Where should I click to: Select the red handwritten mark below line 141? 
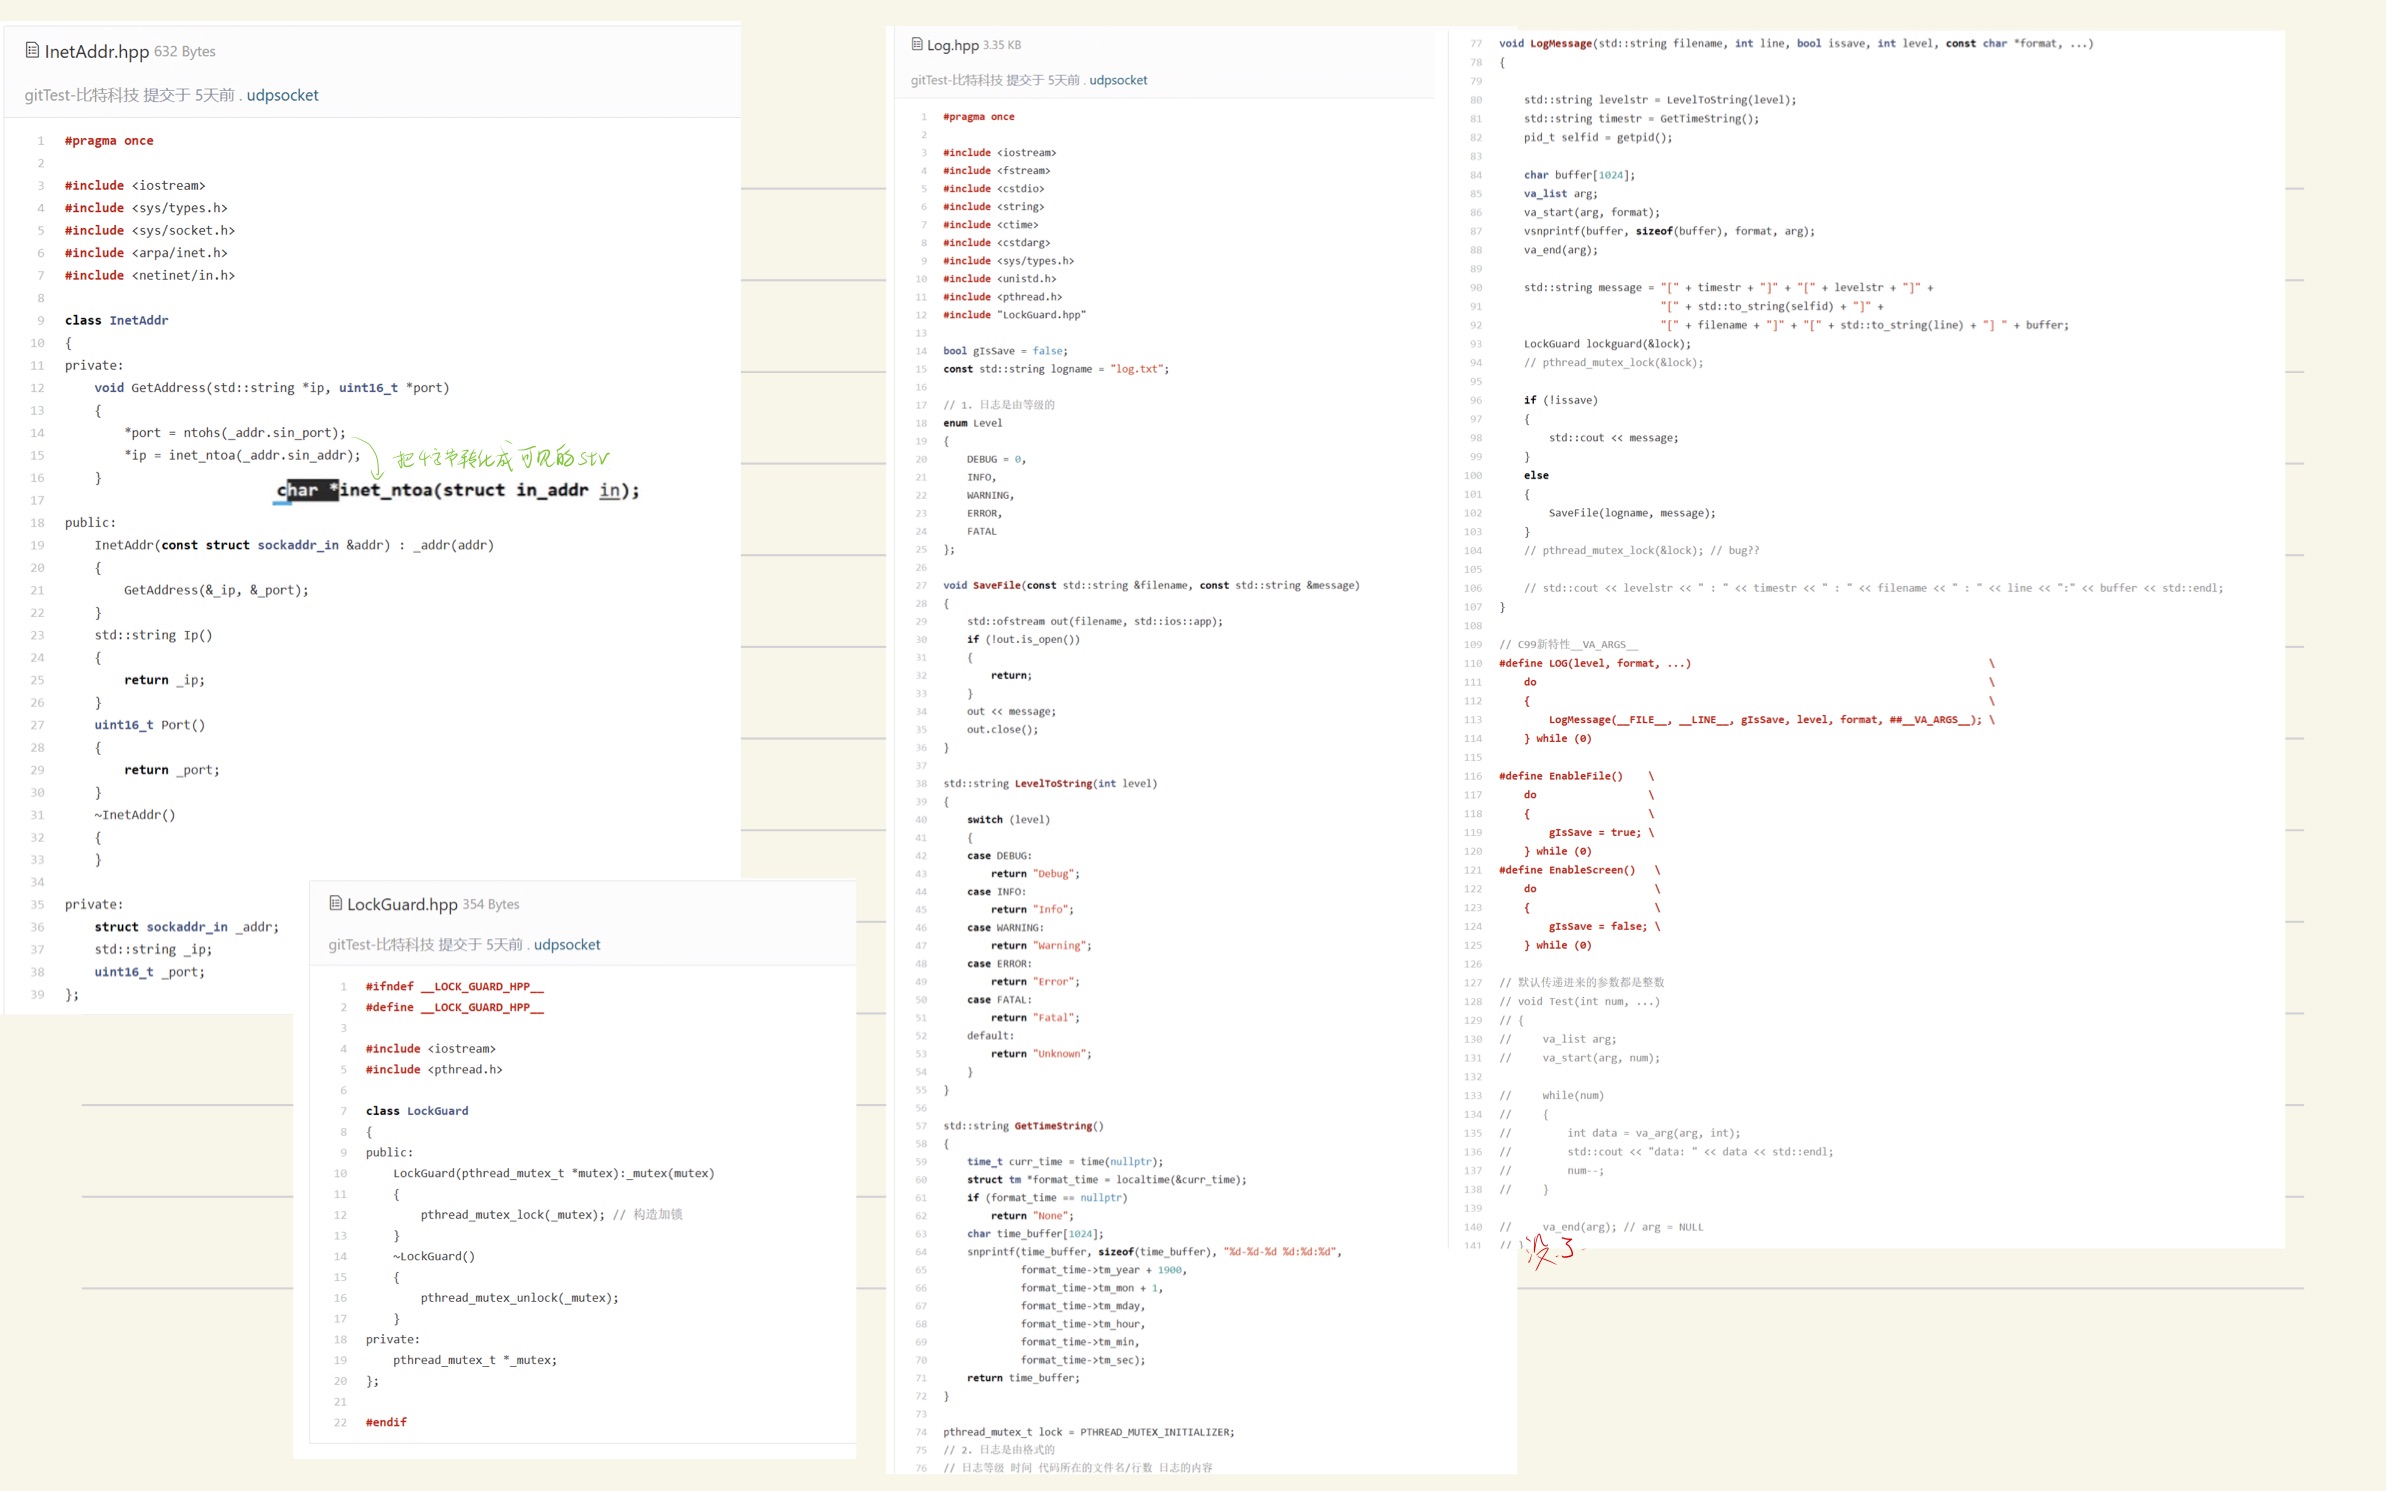click(1550, 1250)
